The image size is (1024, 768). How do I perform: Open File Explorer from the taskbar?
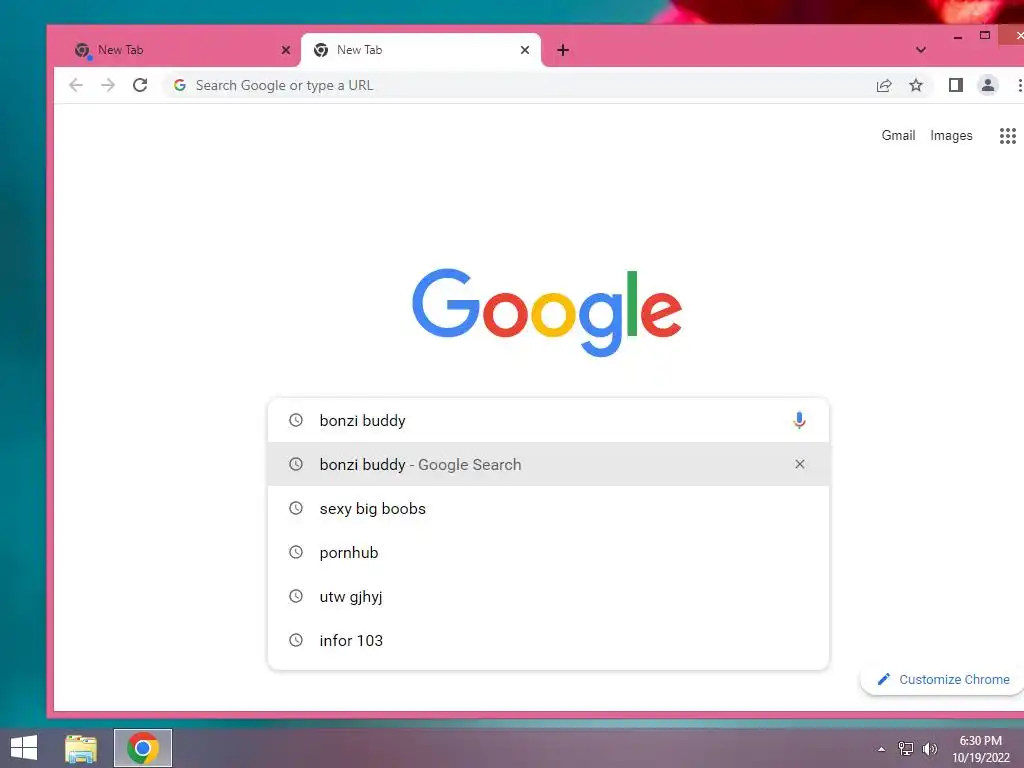pyautogui.click(x=81, y=748)
